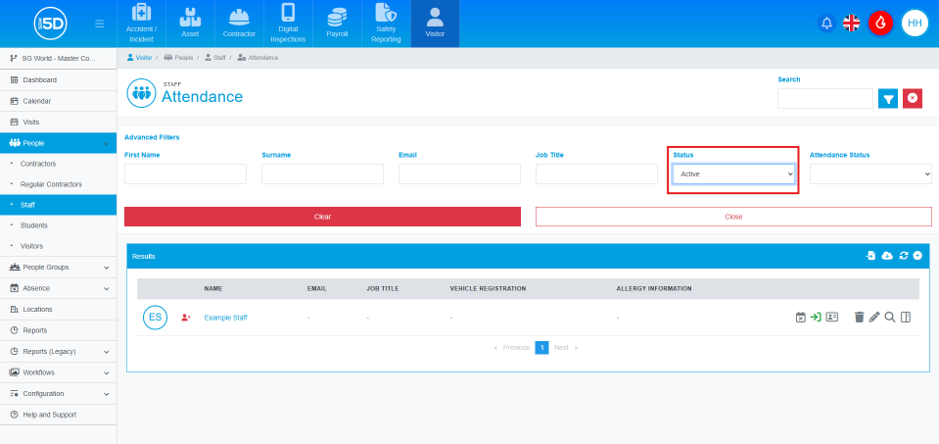Sign in Example Staff with green arrow
Image resolution: width=939 pixels, height=444 pixels.
(816, 318)
